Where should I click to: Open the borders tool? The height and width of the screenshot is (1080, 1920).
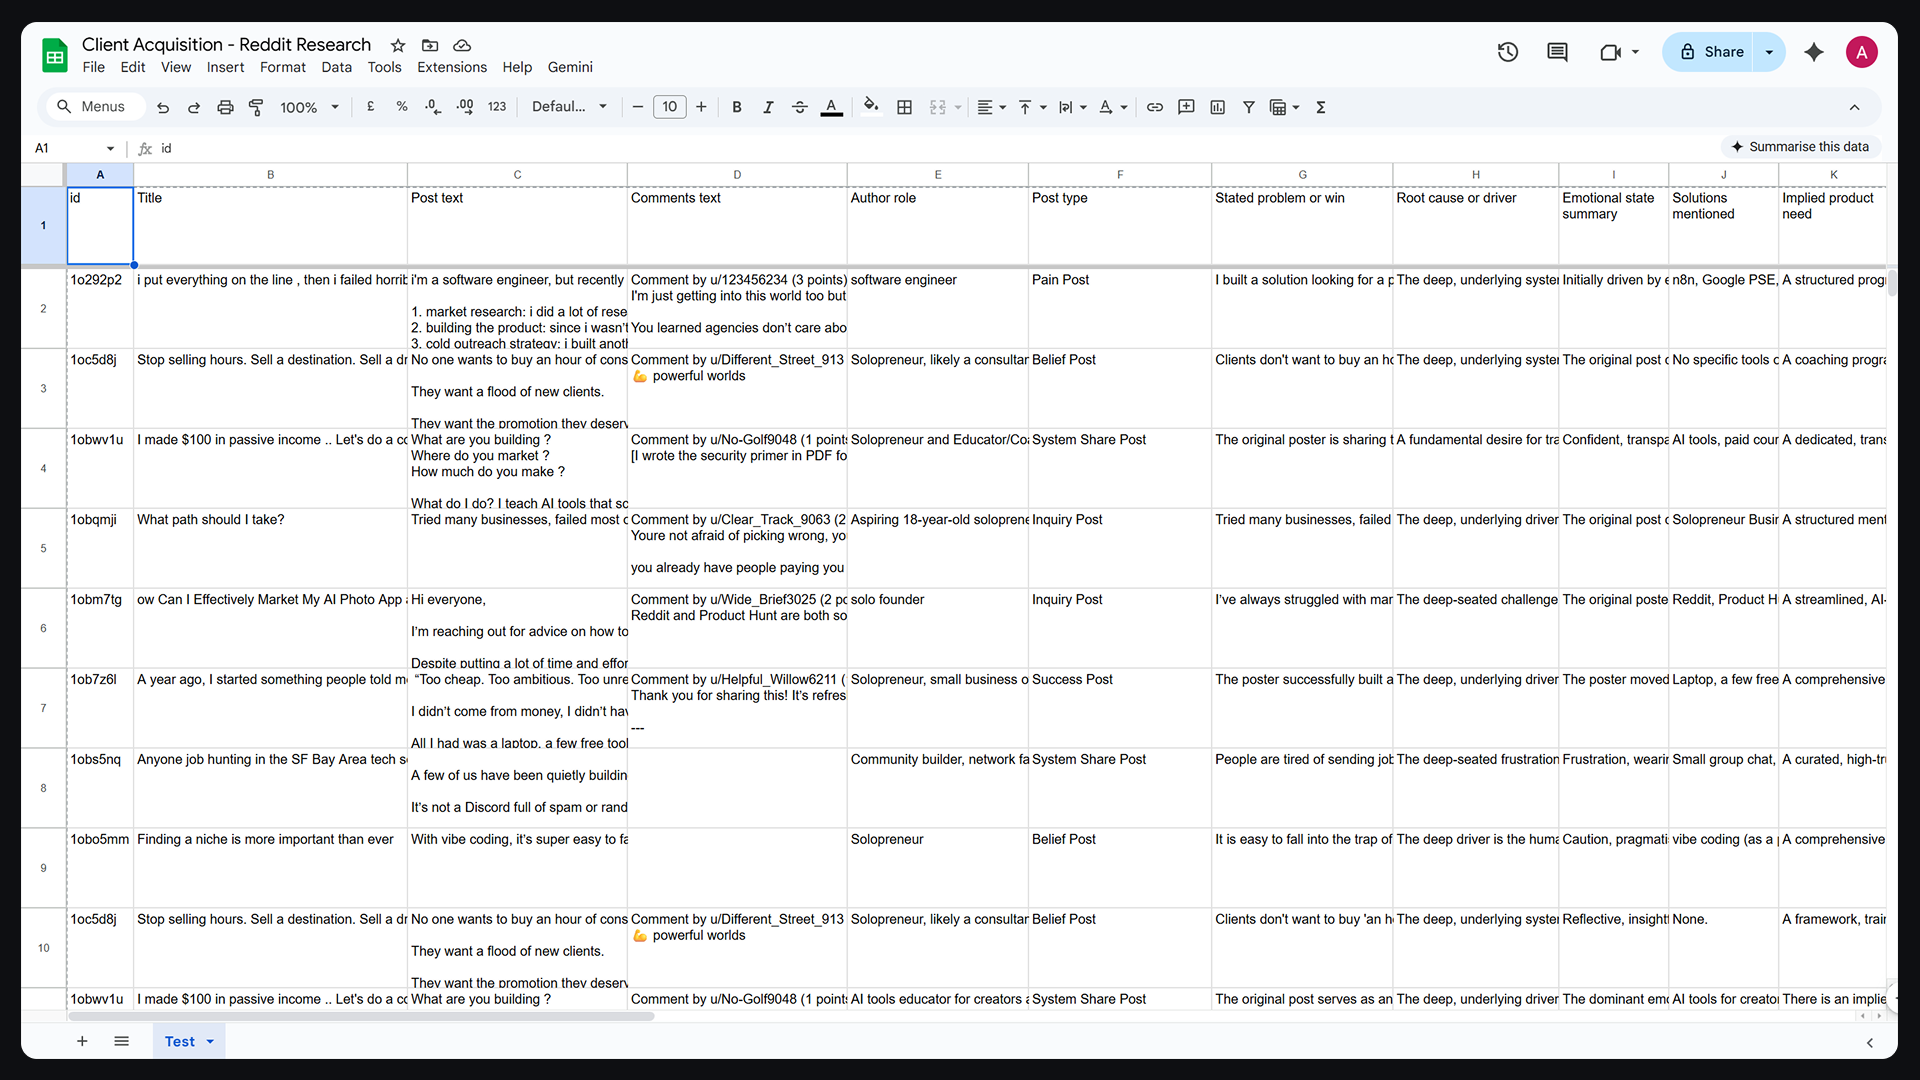tap(904, 107)
